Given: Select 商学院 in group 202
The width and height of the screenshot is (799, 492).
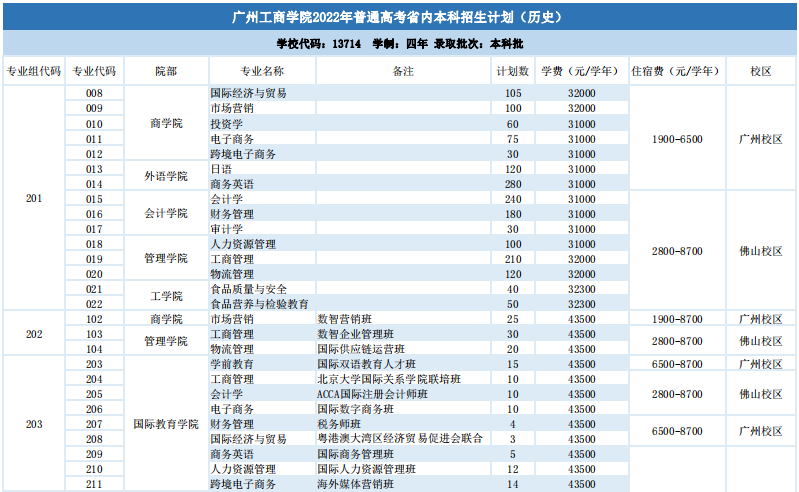Looking at the screenshot, I should 166,319.
